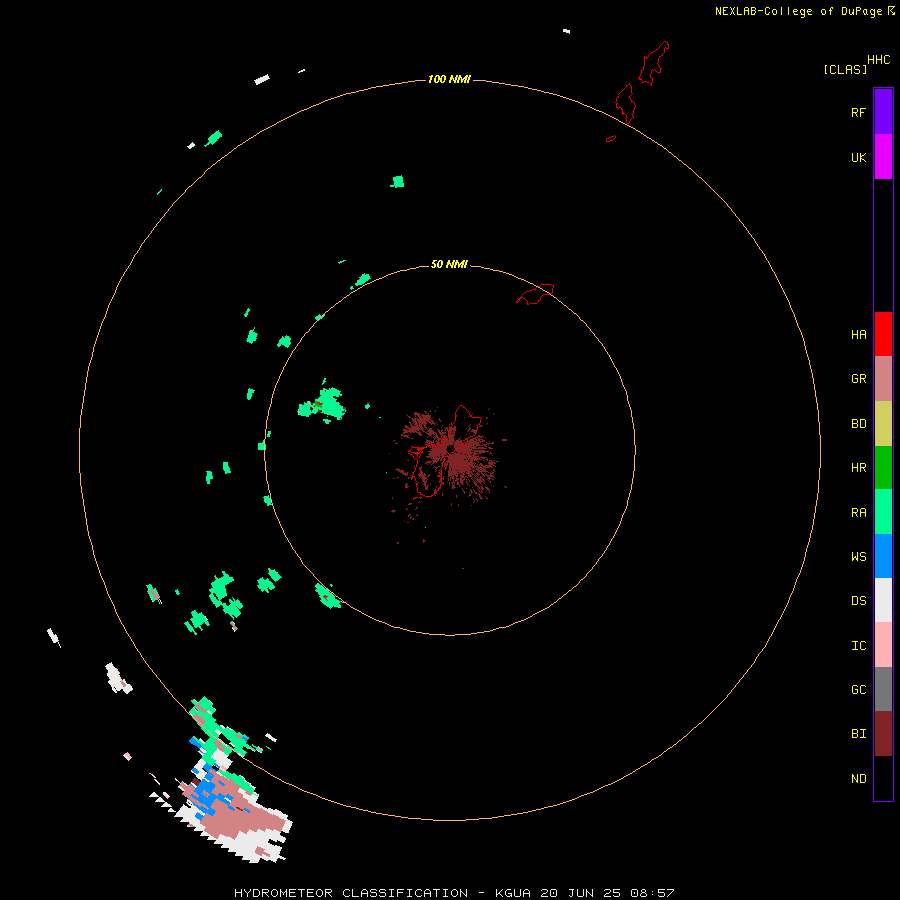This screenshot has height=900, width=900.
Task: Click the IC legend label
Action: click(858, 646)
